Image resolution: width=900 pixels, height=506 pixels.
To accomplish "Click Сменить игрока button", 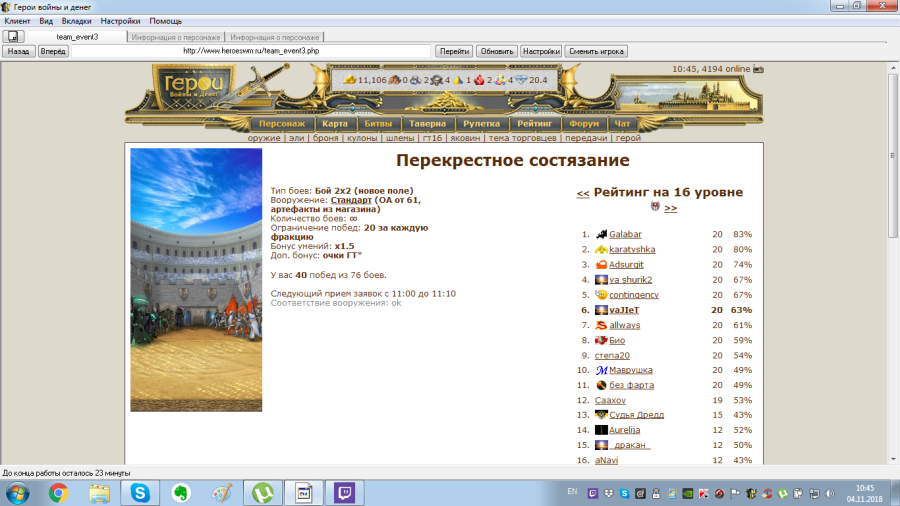I will tap(596, 52).
